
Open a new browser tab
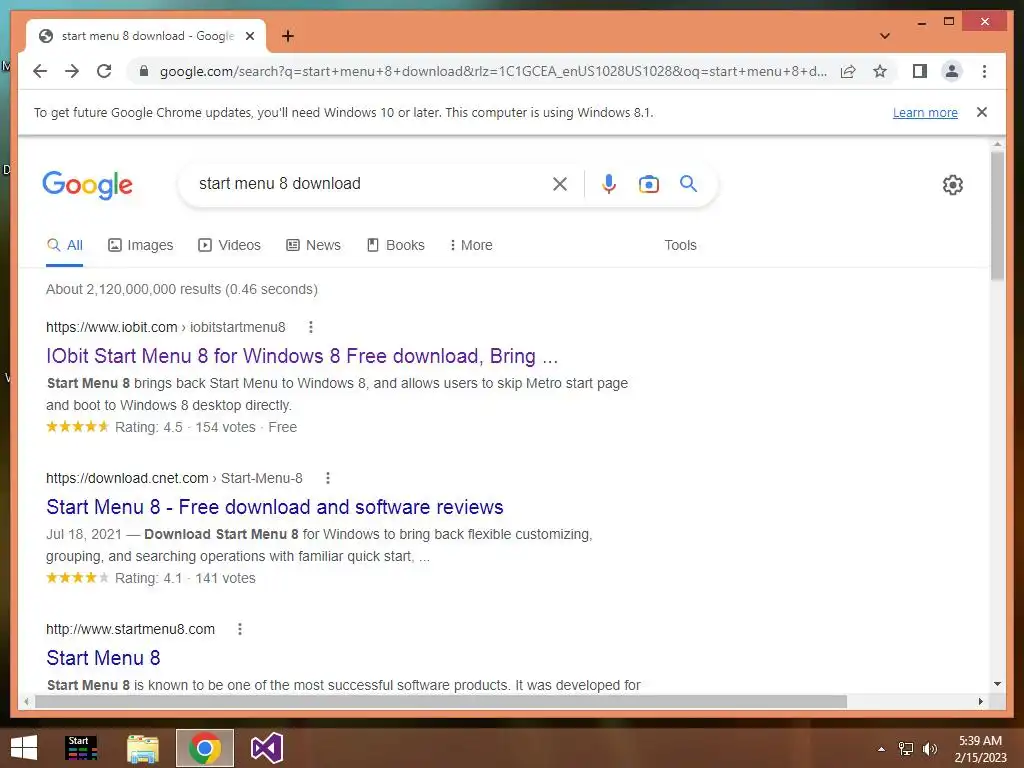(x=288, y=36)
